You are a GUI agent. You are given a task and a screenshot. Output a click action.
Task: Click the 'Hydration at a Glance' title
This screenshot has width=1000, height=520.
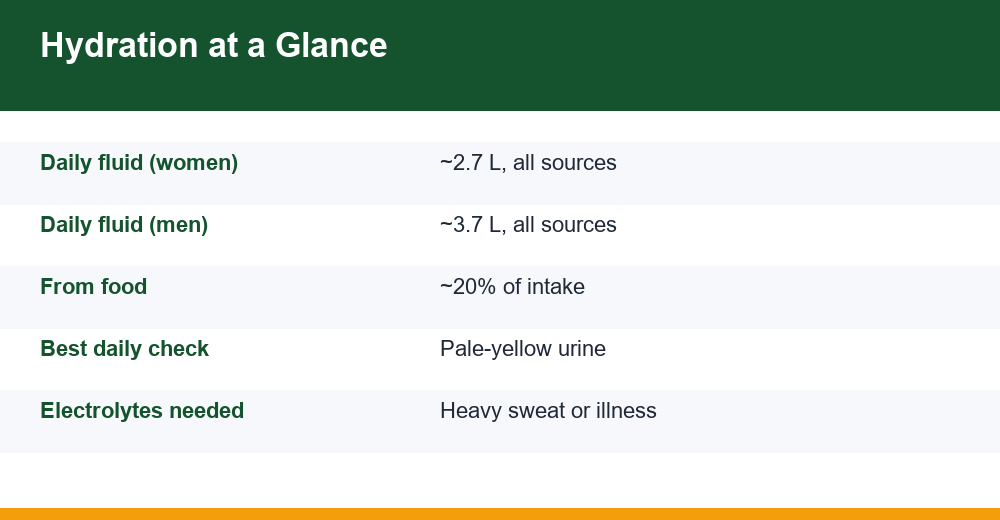(x=214, y=46)
